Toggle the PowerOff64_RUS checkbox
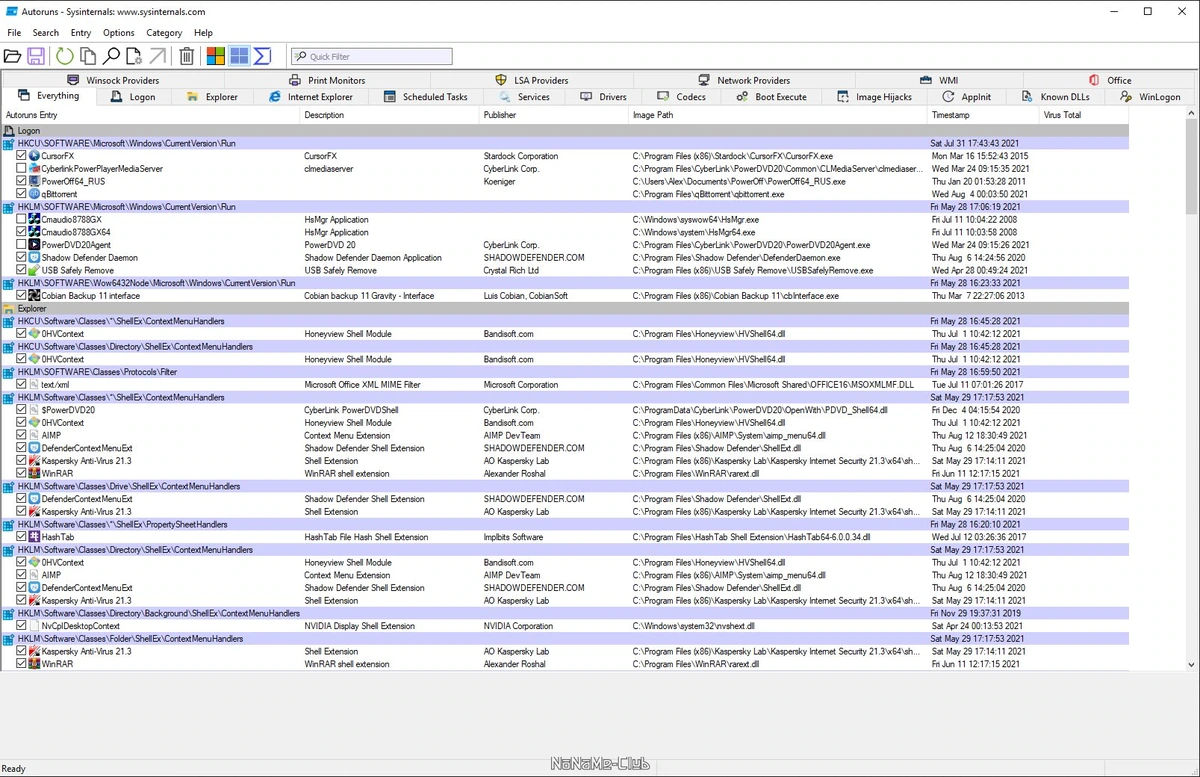 click(22, 182)
